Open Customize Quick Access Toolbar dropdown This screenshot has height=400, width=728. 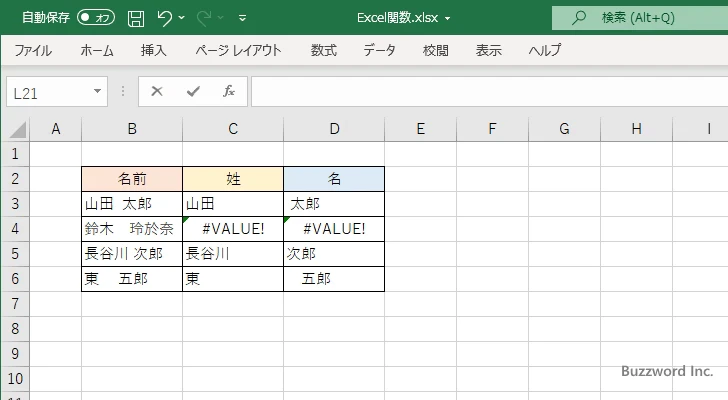[242, 19]
